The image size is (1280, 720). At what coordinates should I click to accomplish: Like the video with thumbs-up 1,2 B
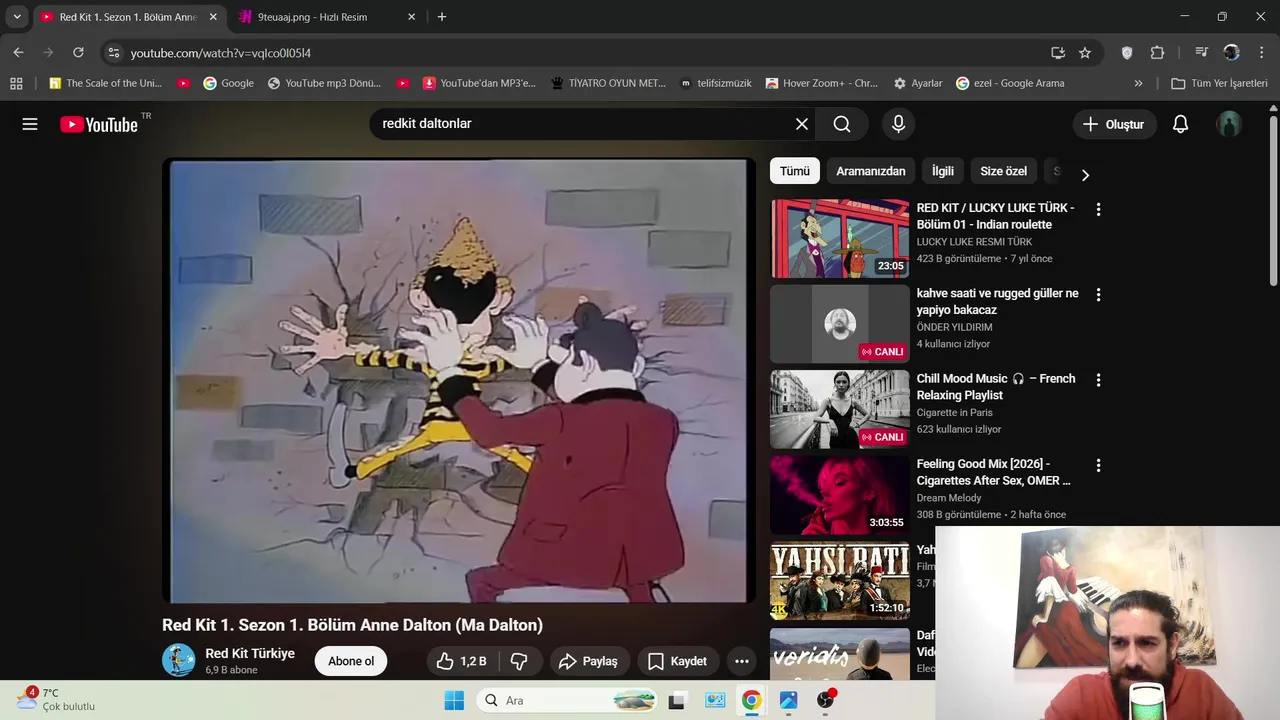(x=461, y=661)
